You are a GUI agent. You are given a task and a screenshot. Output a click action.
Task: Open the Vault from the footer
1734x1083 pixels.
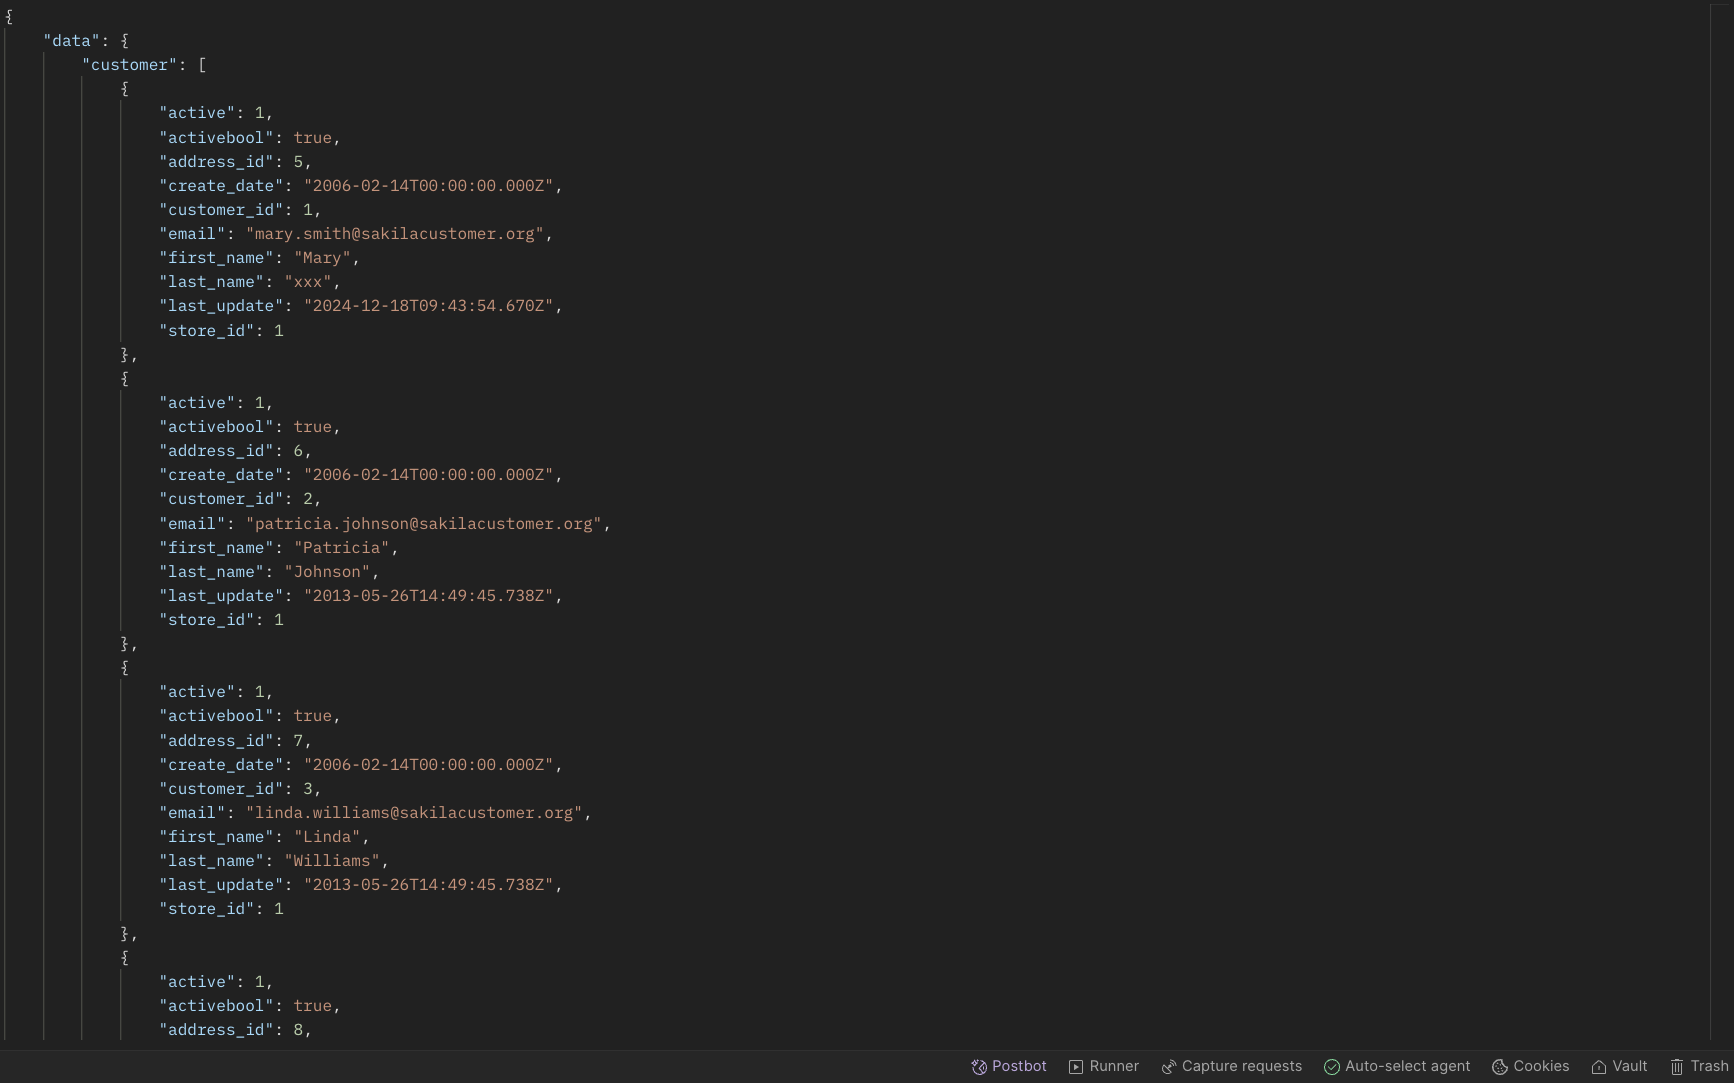tap(1619, 1066)
